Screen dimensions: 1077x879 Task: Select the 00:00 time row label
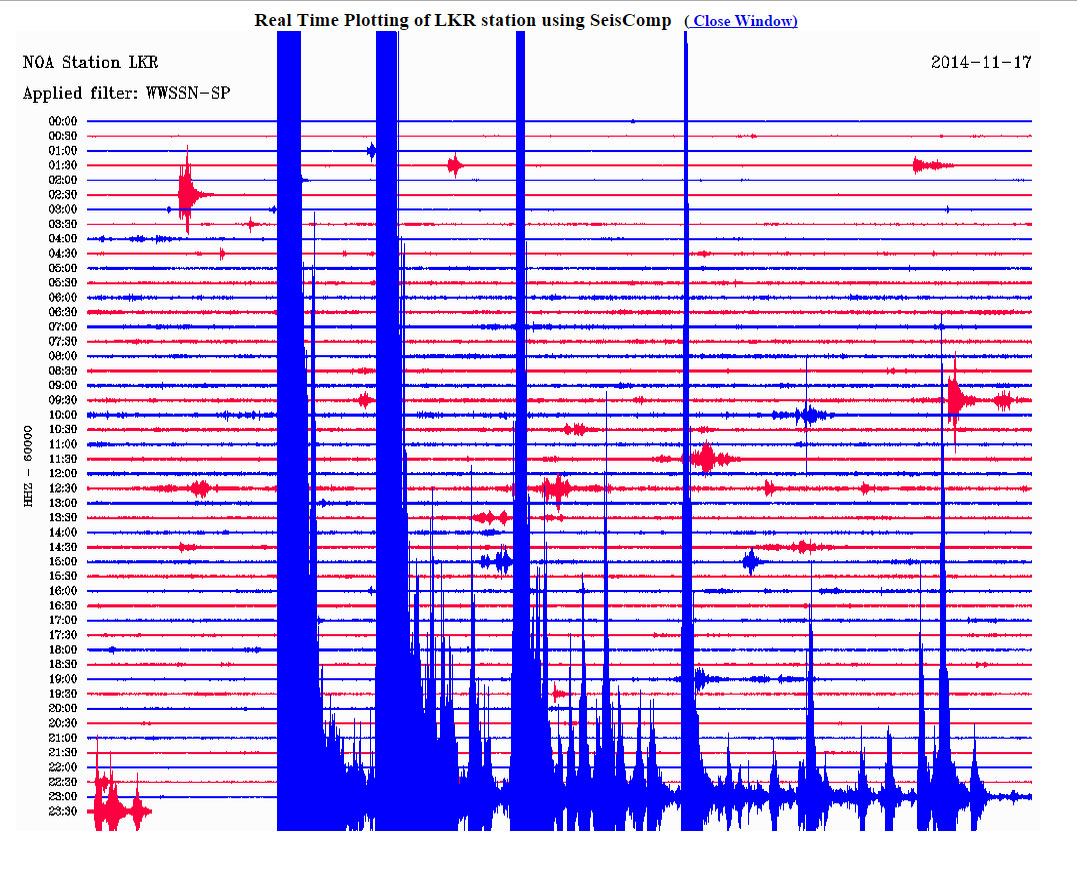tap(63, 121)
